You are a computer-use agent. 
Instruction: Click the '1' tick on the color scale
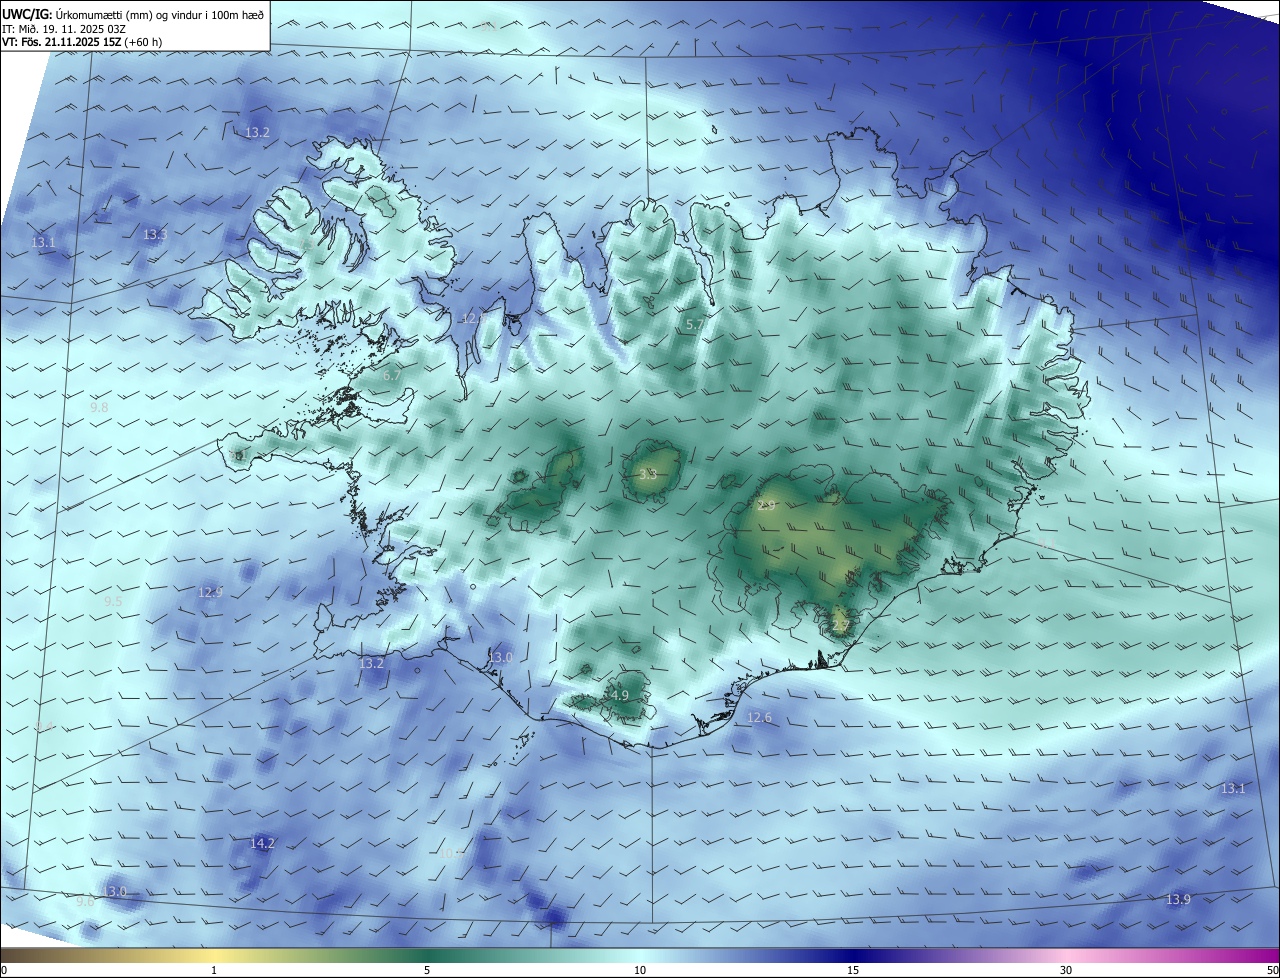[x=214, y=970]
